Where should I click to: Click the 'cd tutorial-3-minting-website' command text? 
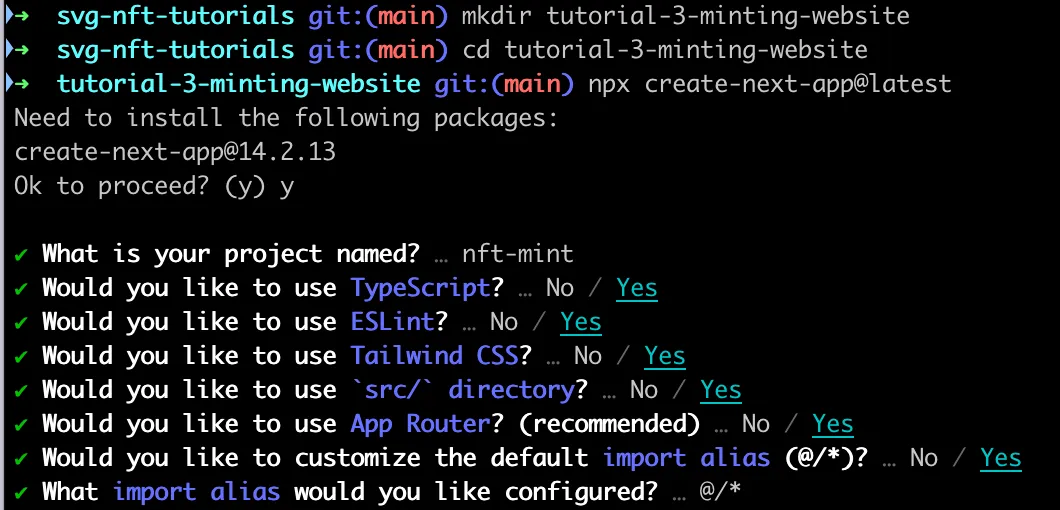(665, 49)
